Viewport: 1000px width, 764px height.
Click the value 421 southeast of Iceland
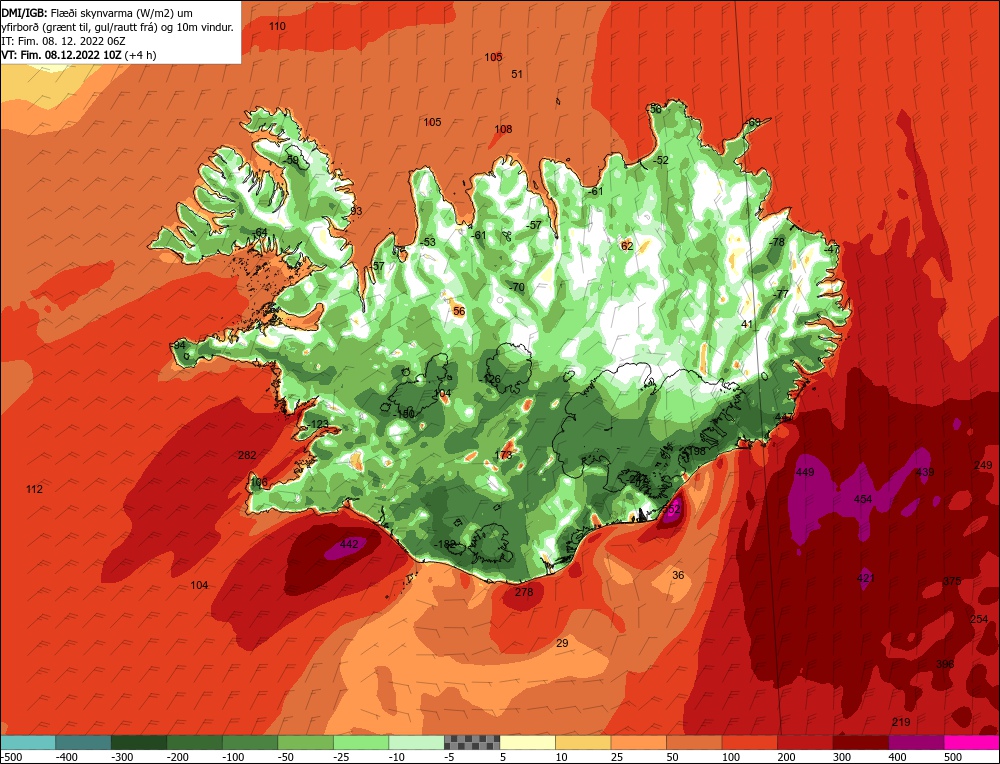(x=866, y=578)
